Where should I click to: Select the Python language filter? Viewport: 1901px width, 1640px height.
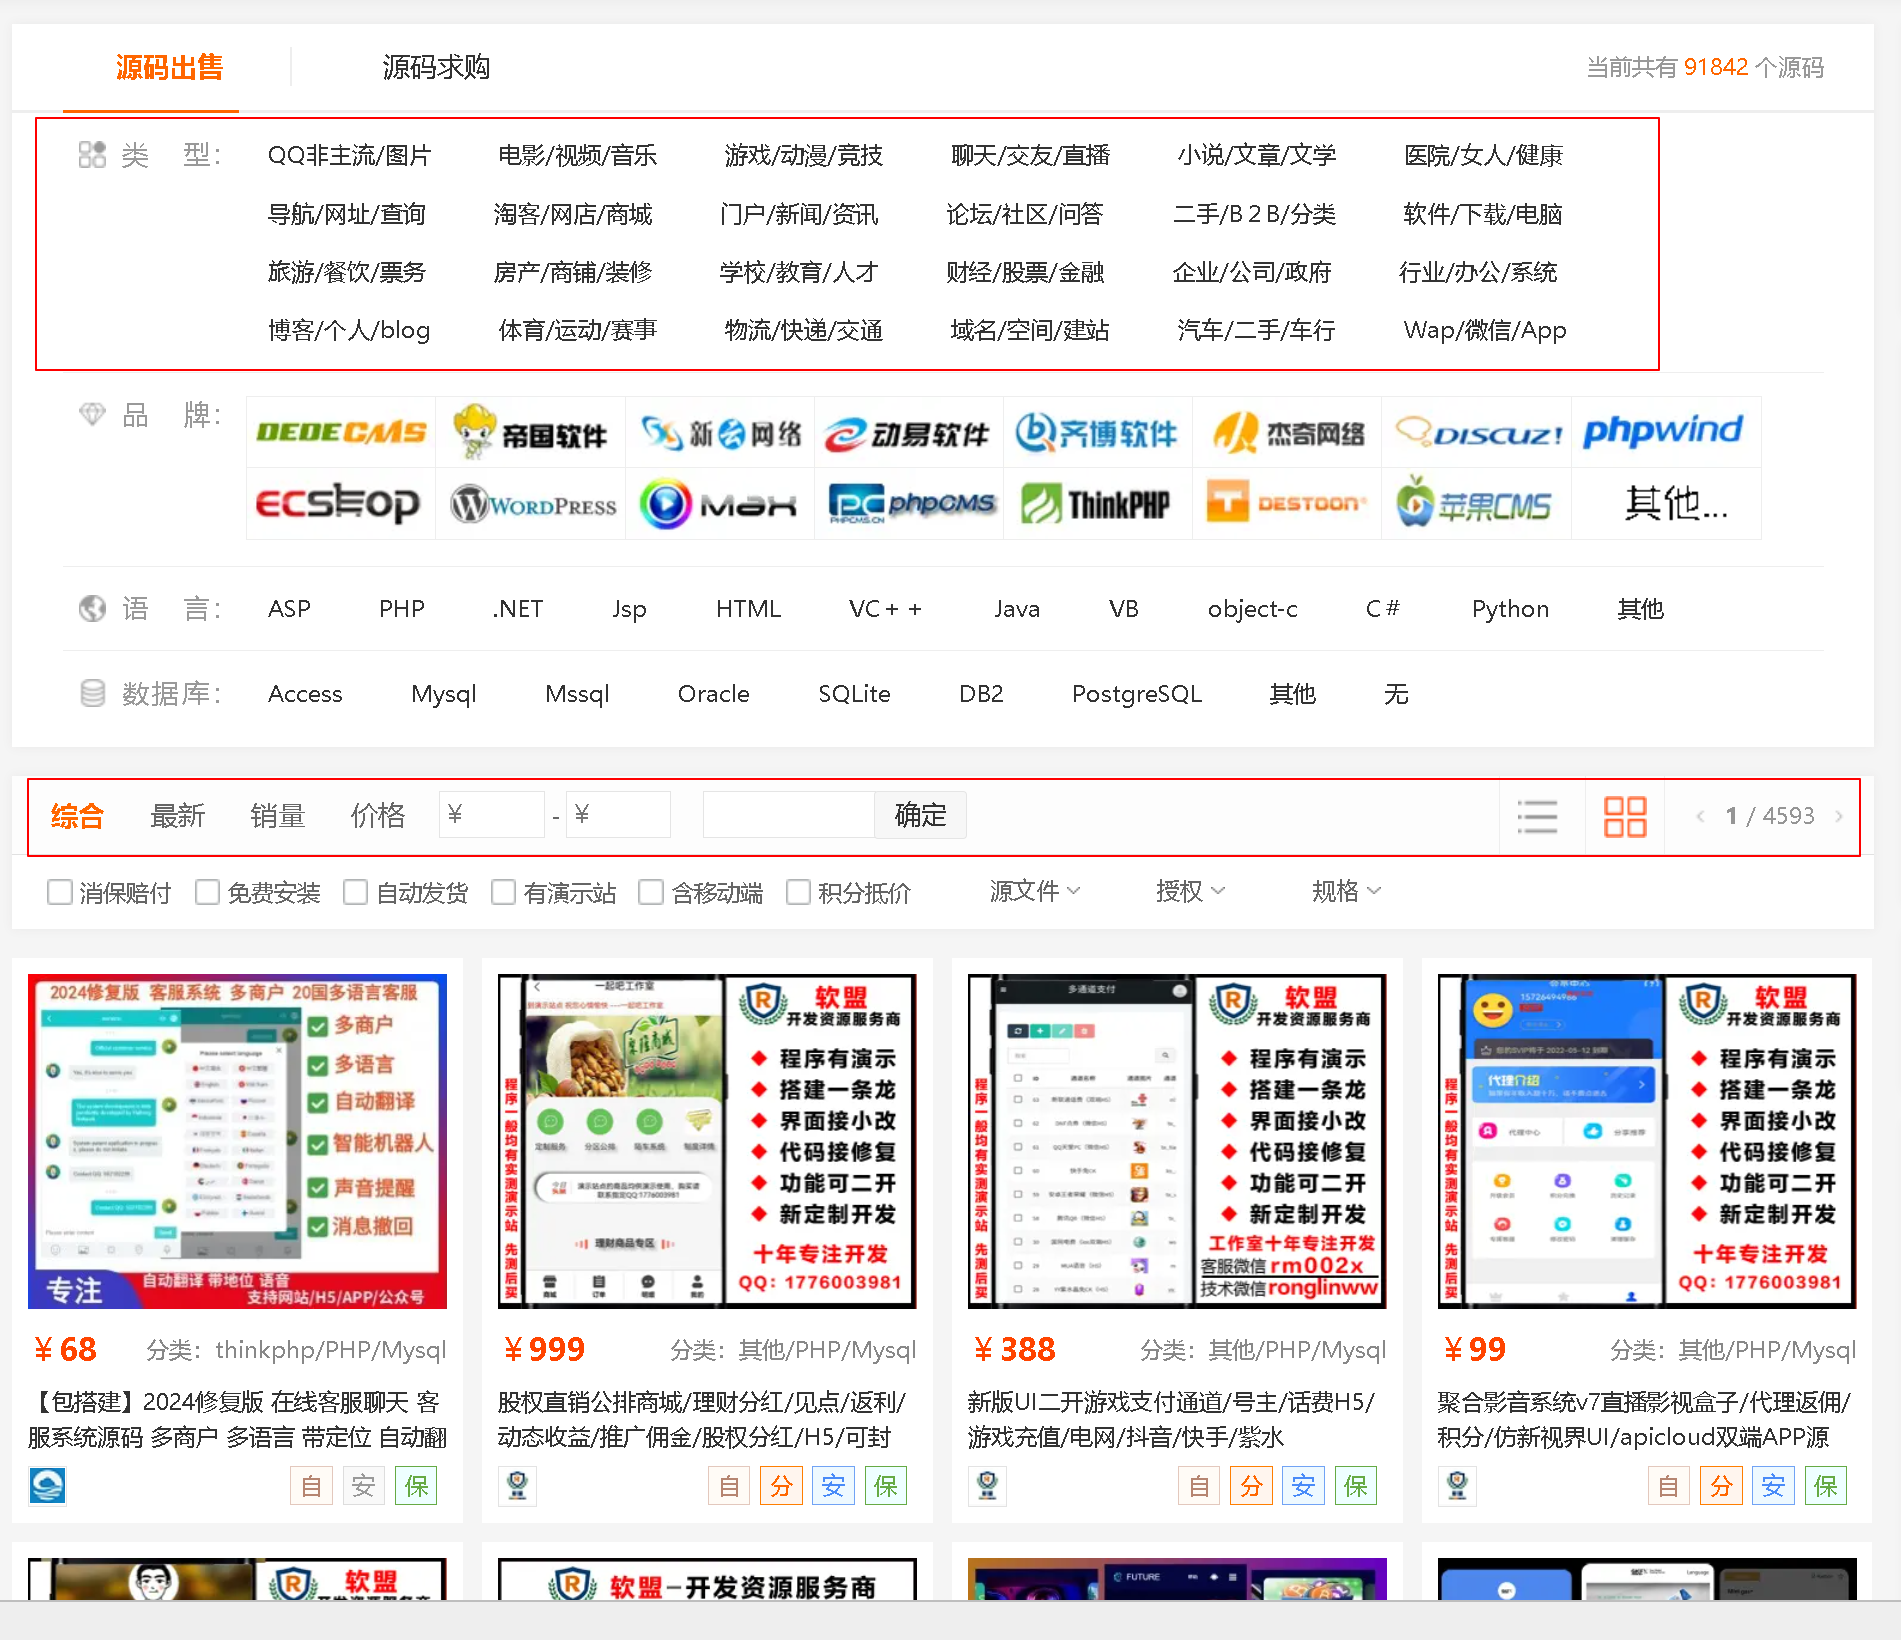point(1510,609)
